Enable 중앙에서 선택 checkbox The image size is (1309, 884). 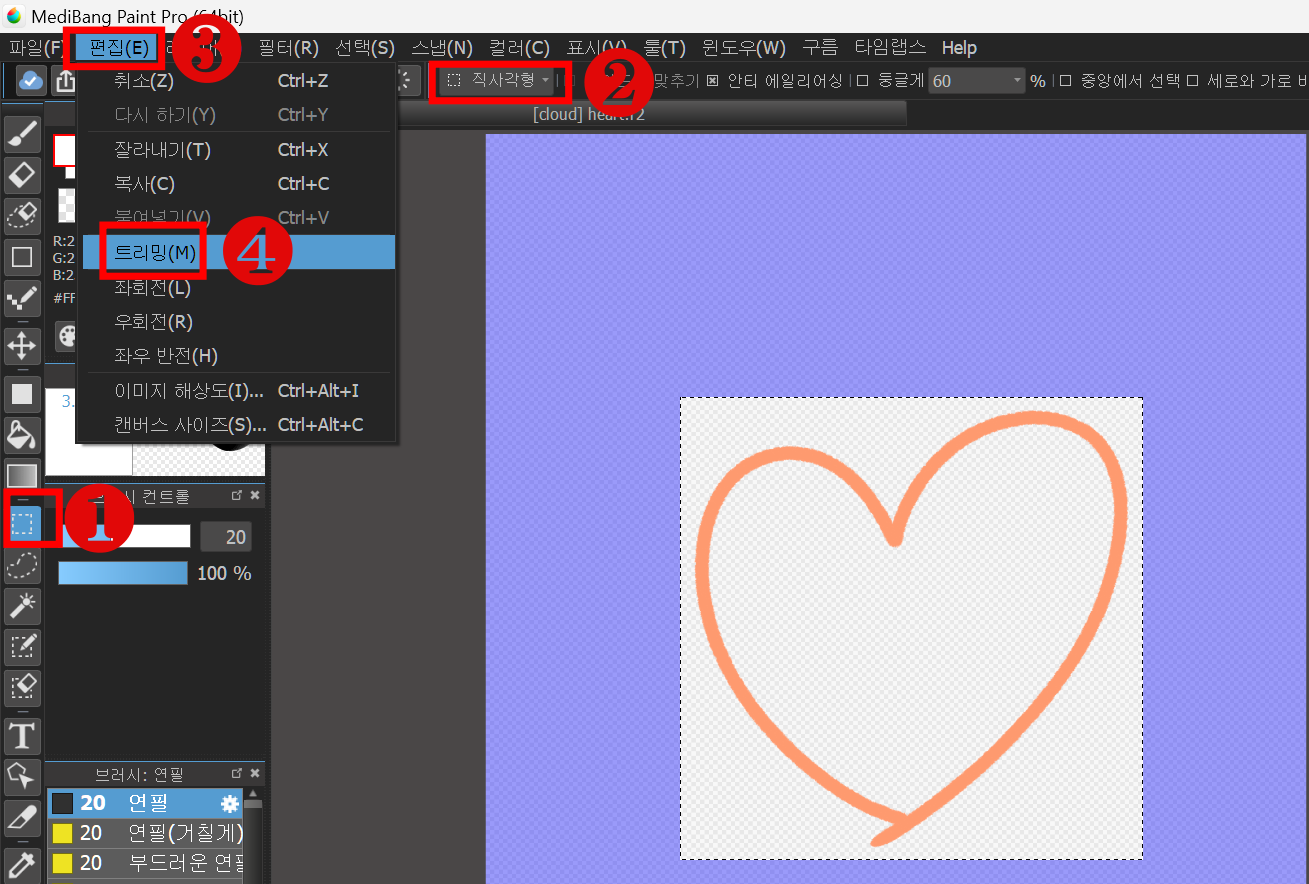tap(1065, 81)
